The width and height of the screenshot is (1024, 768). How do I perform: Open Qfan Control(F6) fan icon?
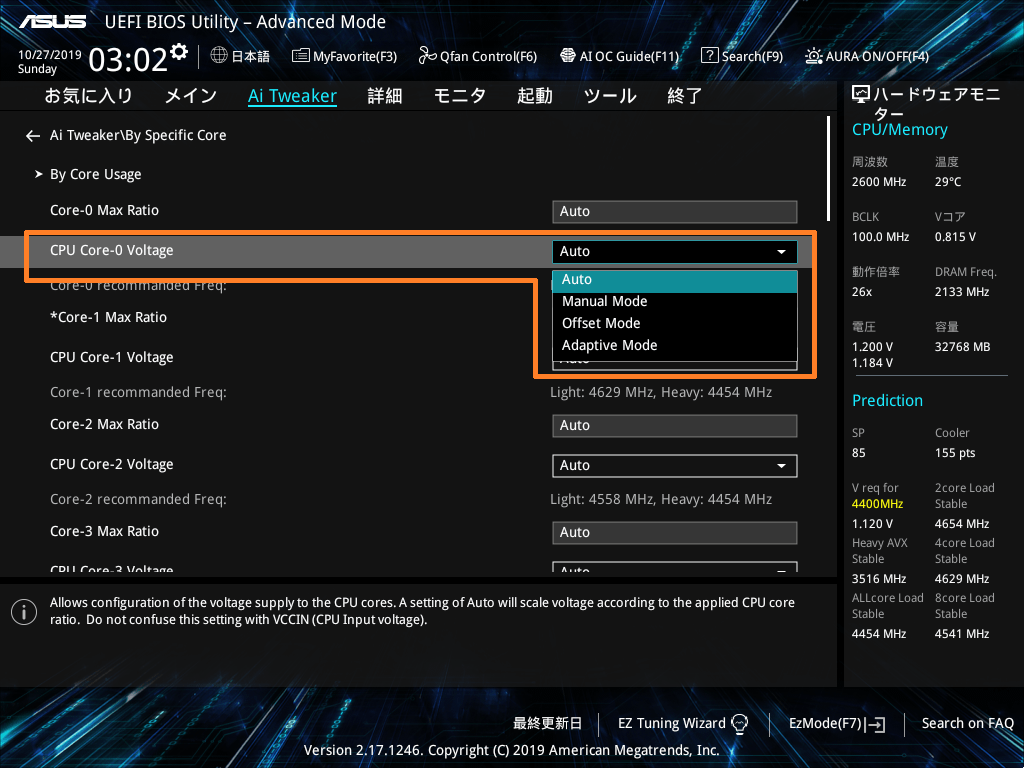point(428,56)
